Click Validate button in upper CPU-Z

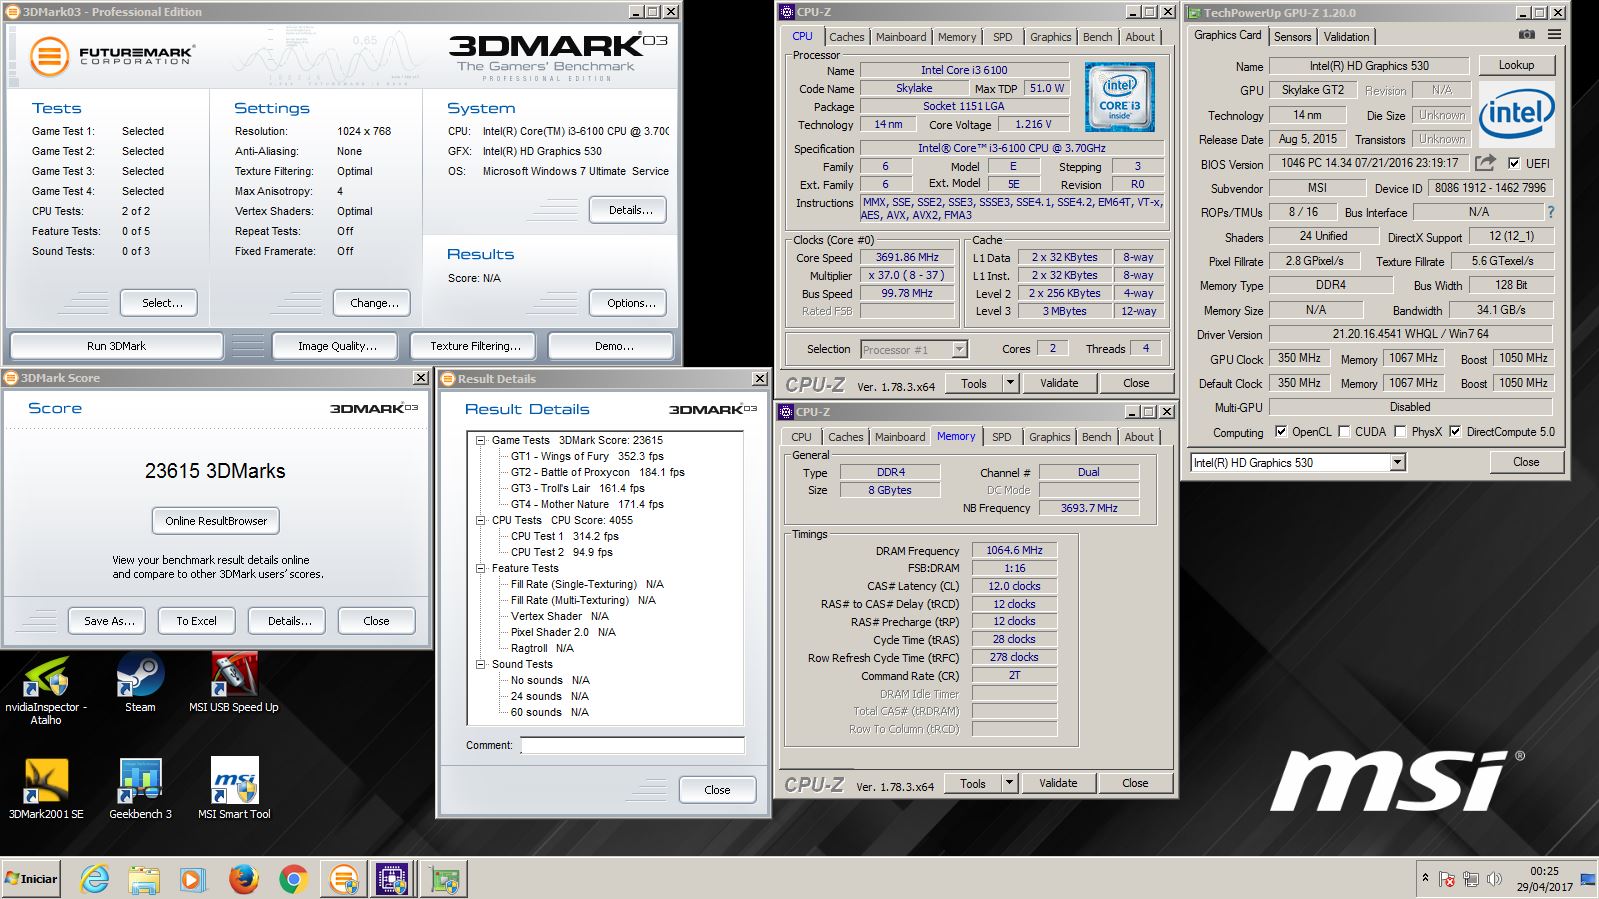tap(1059, 383)
